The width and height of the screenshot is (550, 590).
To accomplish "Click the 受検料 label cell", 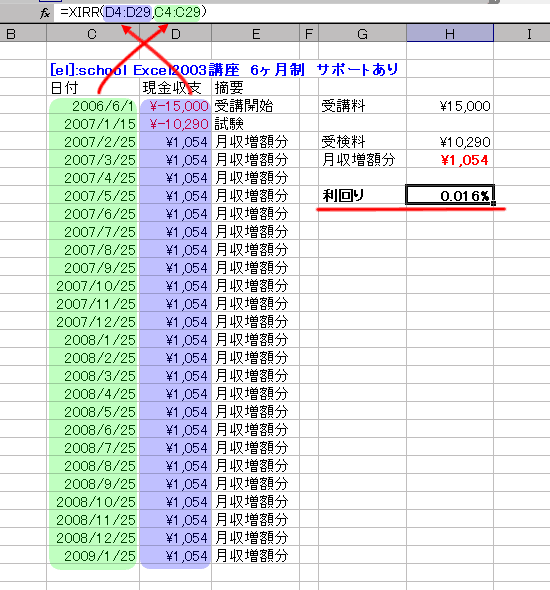I will [x=362, y=142].
